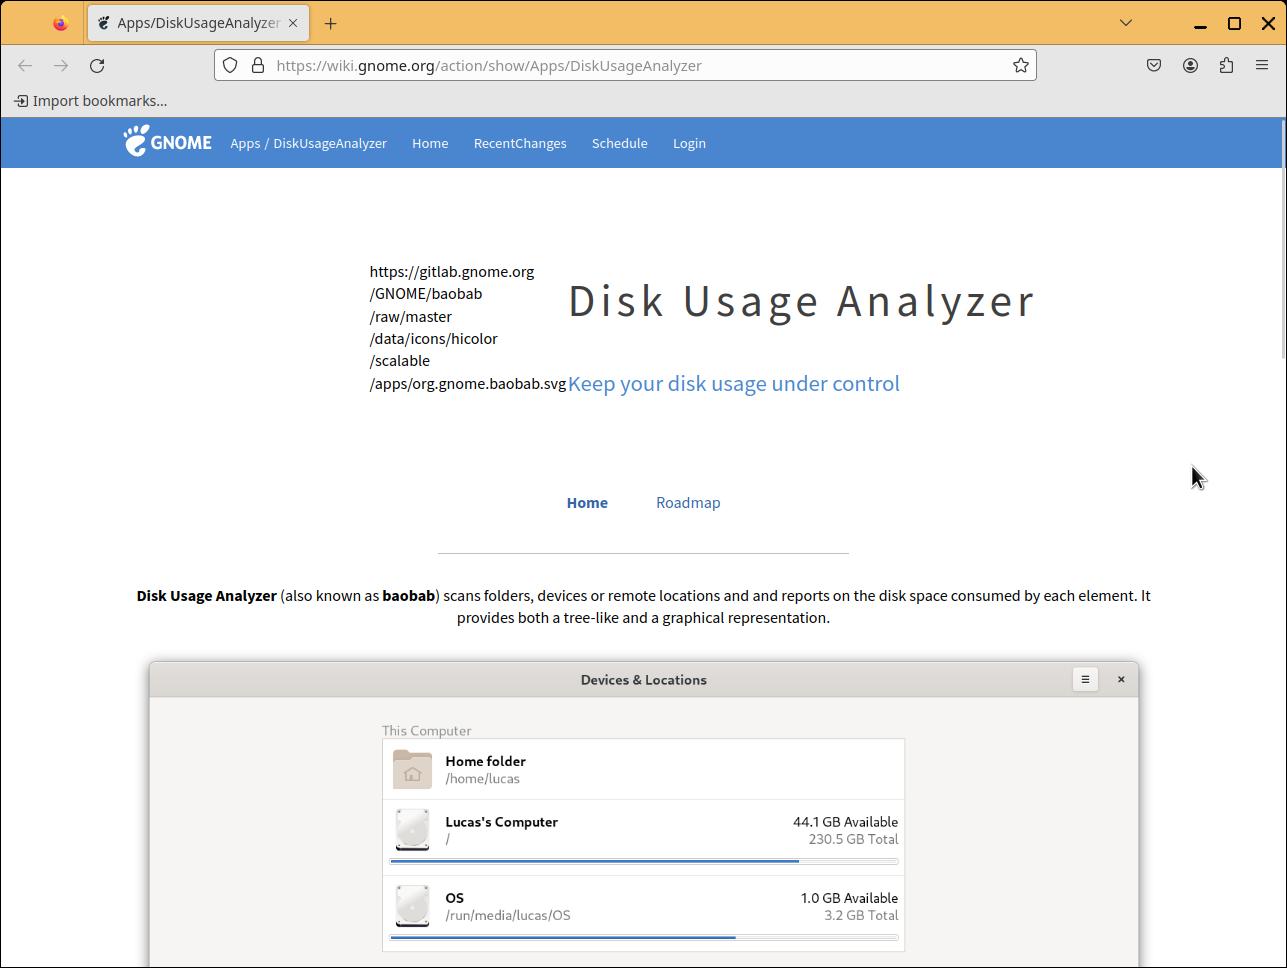This screenshot has height=968, width=1287.
Task: Click the OS drive usage bar
Action: click(644, 937)
